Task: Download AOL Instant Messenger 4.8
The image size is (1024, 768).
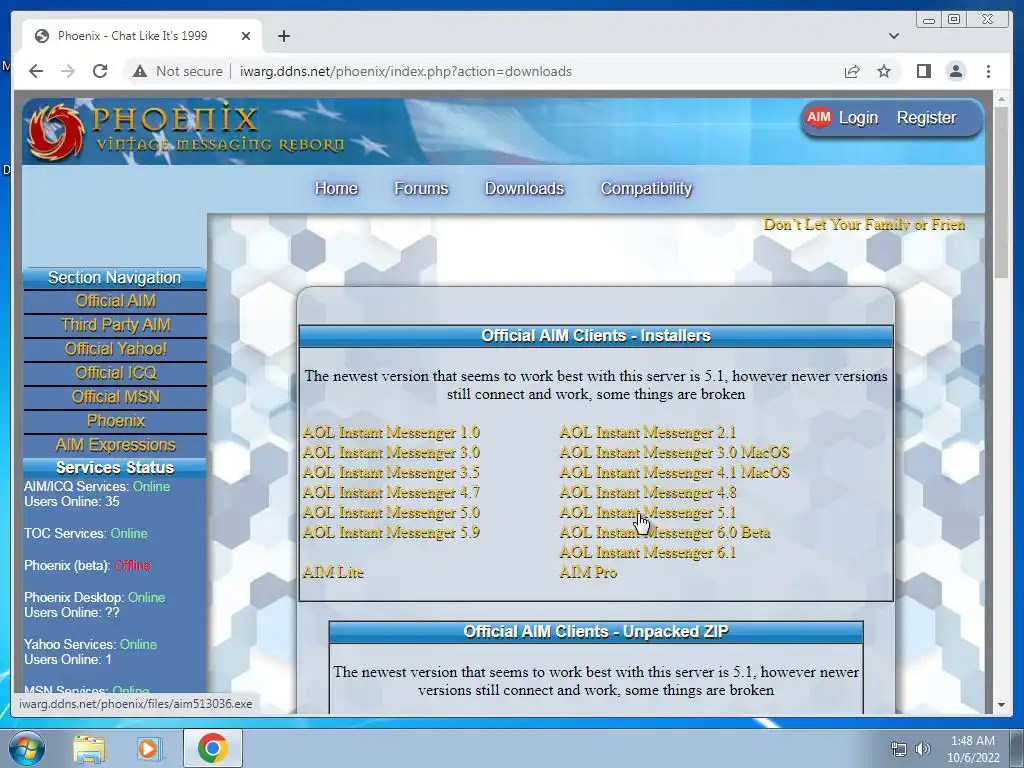Action: pos(648,492)
